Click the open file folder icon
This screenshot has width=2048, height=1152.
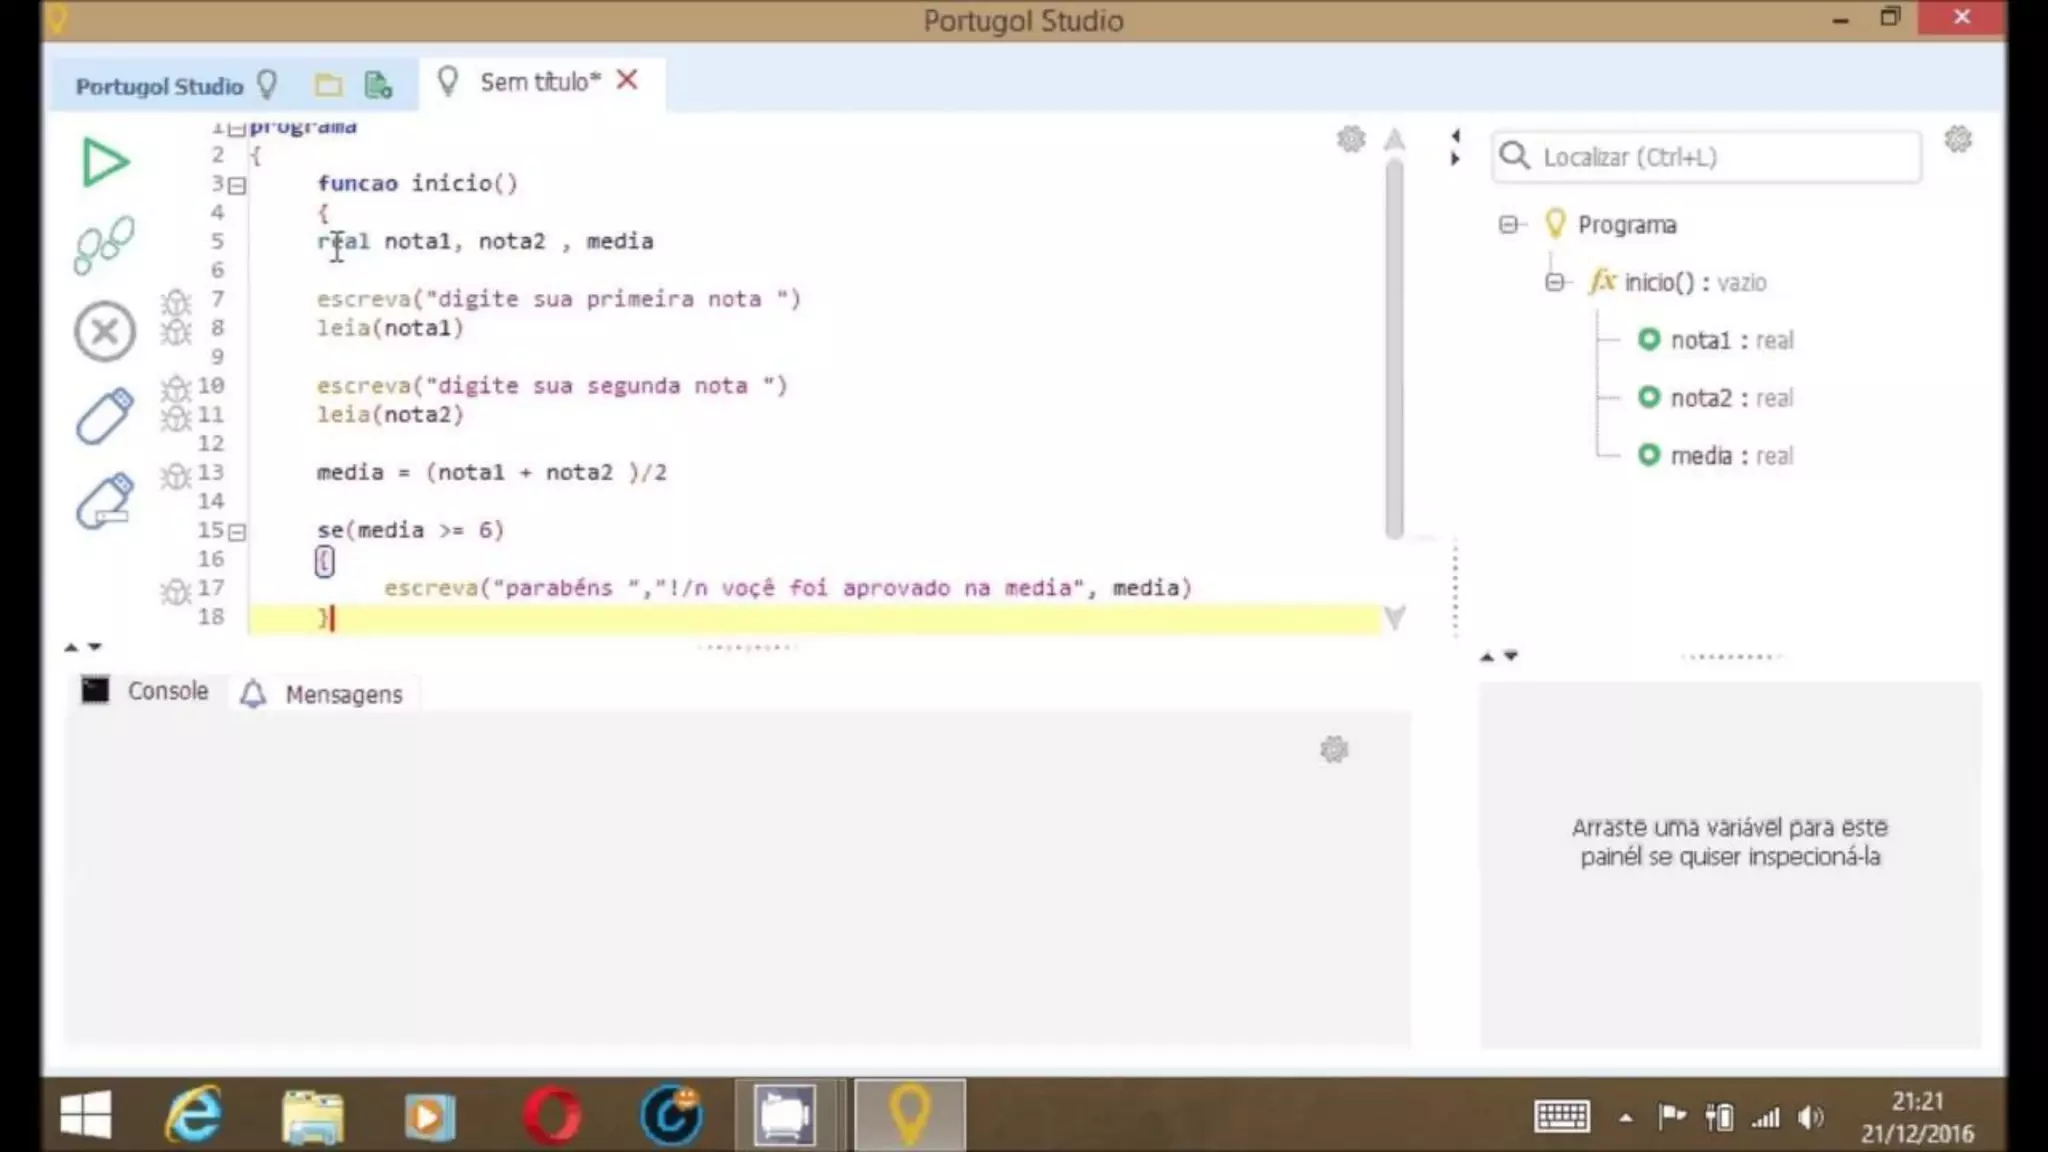click(x=328, y=86)
